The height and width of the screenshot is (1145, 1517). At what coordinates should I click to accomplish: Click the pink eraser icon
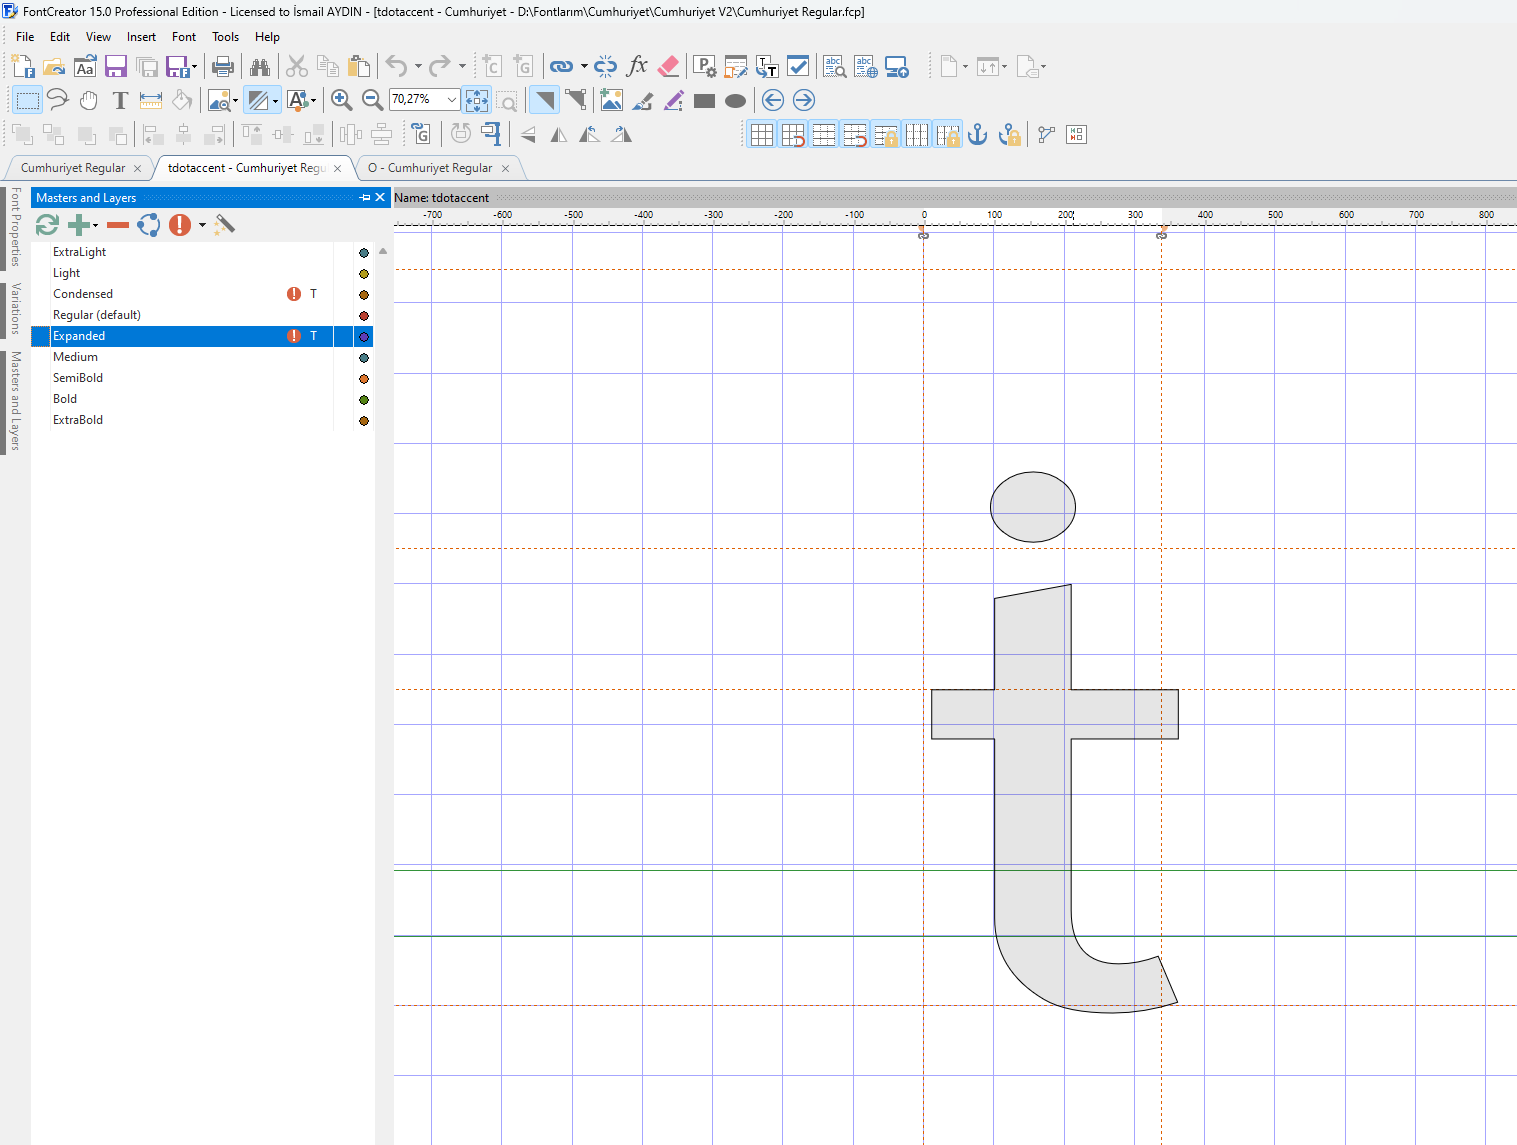click(668, 67)
